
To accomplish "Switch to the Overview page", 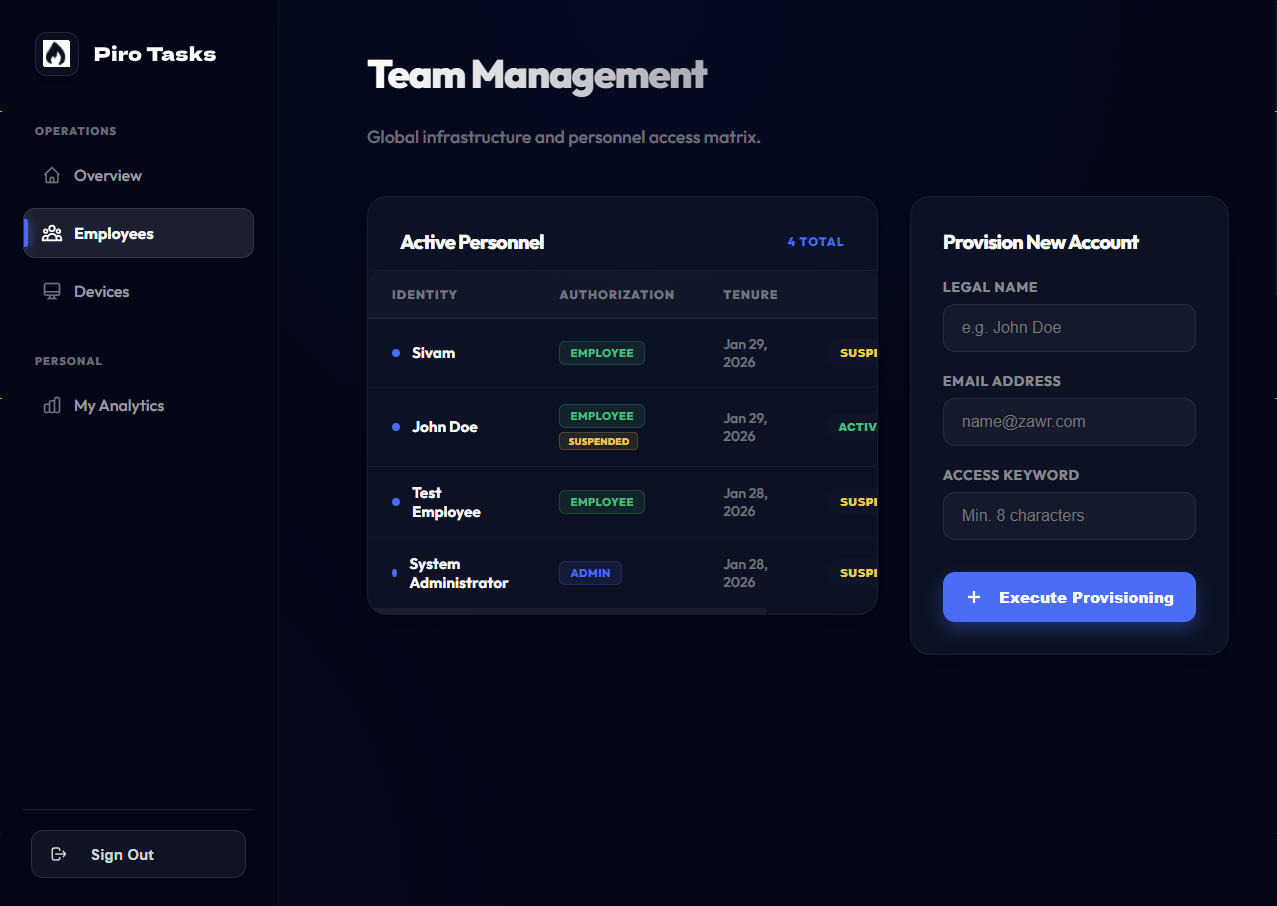I will [x=106, y=175].
